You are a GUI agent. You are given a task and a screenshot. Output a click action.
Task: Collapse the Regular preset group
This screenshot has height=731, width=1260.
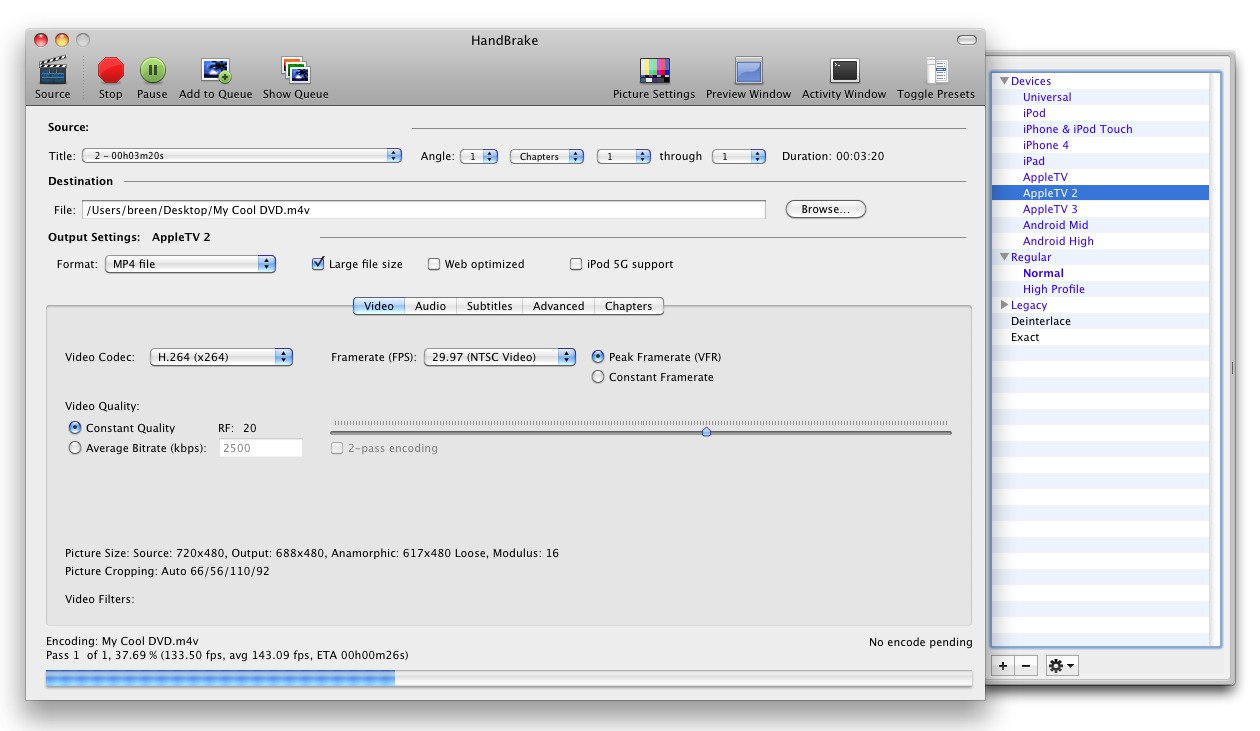coord(1004,257)
